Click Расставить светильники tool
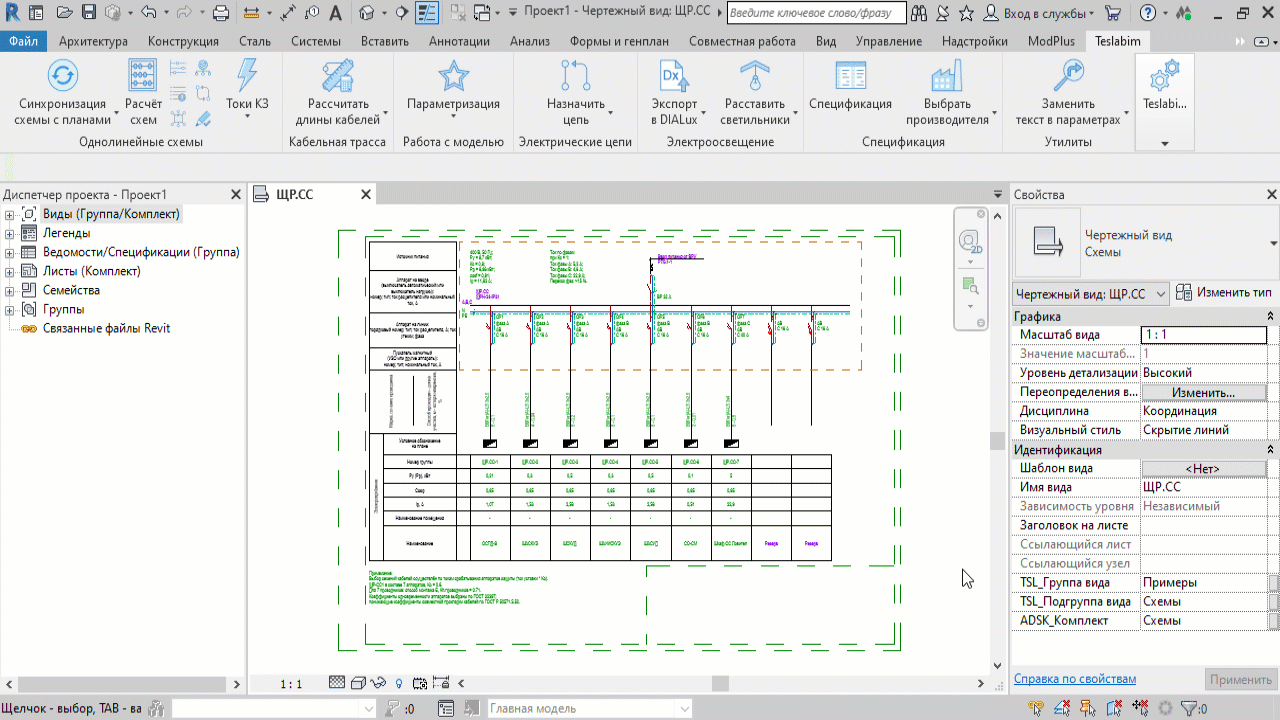This screenshot has height=720, width=1280. (755, 92)
